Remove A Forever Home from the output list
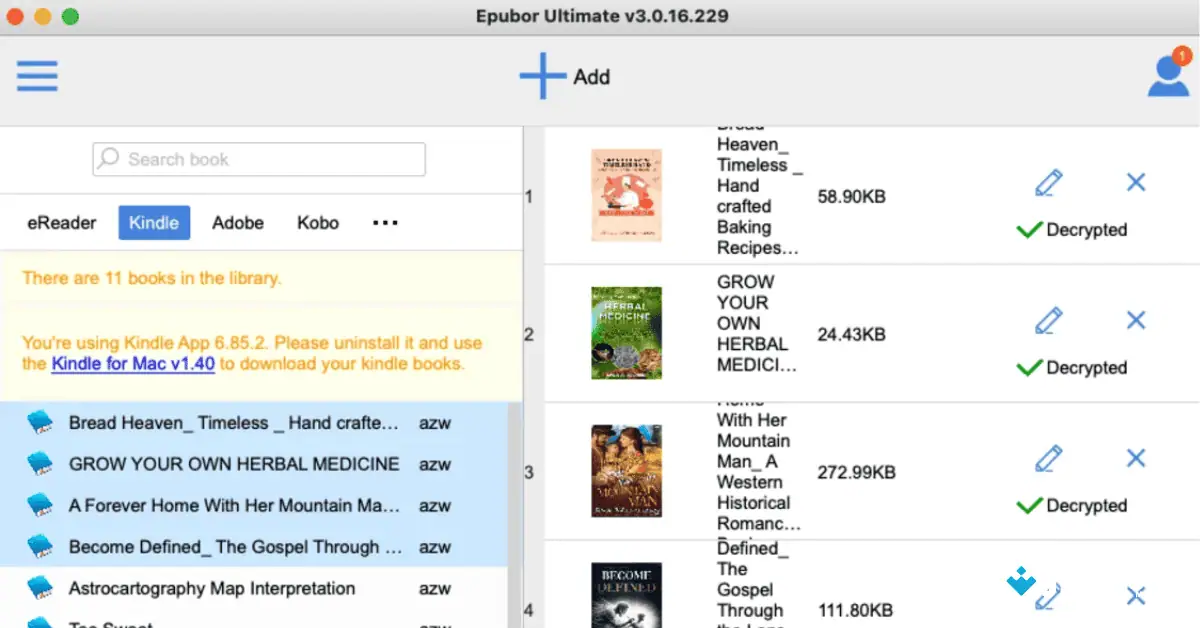Screen dimensions: 1200x628 1135,458
